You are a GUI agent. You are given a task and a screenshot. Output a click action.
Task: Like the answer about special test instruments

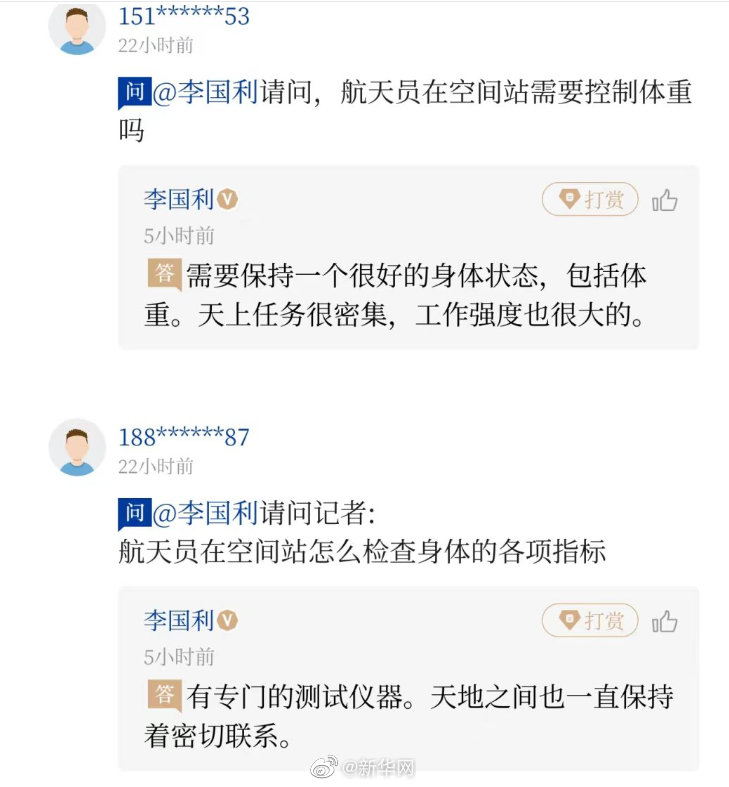point(665,621)
